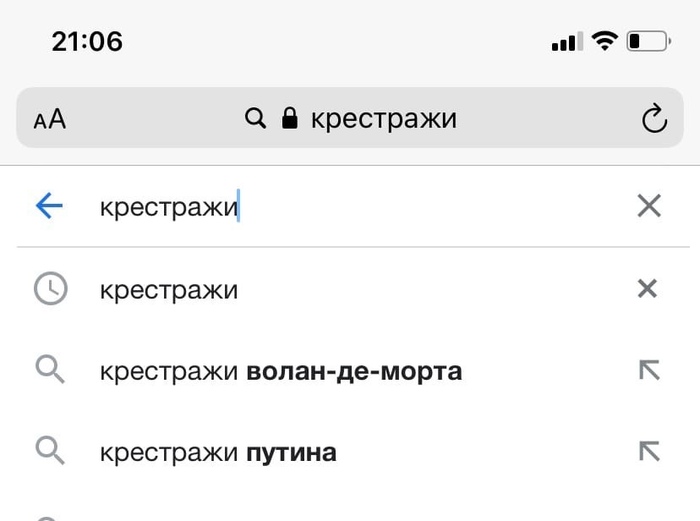Choose suggestion 'крестражи путина'
This screenshot has height=521, width=700.
218,453
